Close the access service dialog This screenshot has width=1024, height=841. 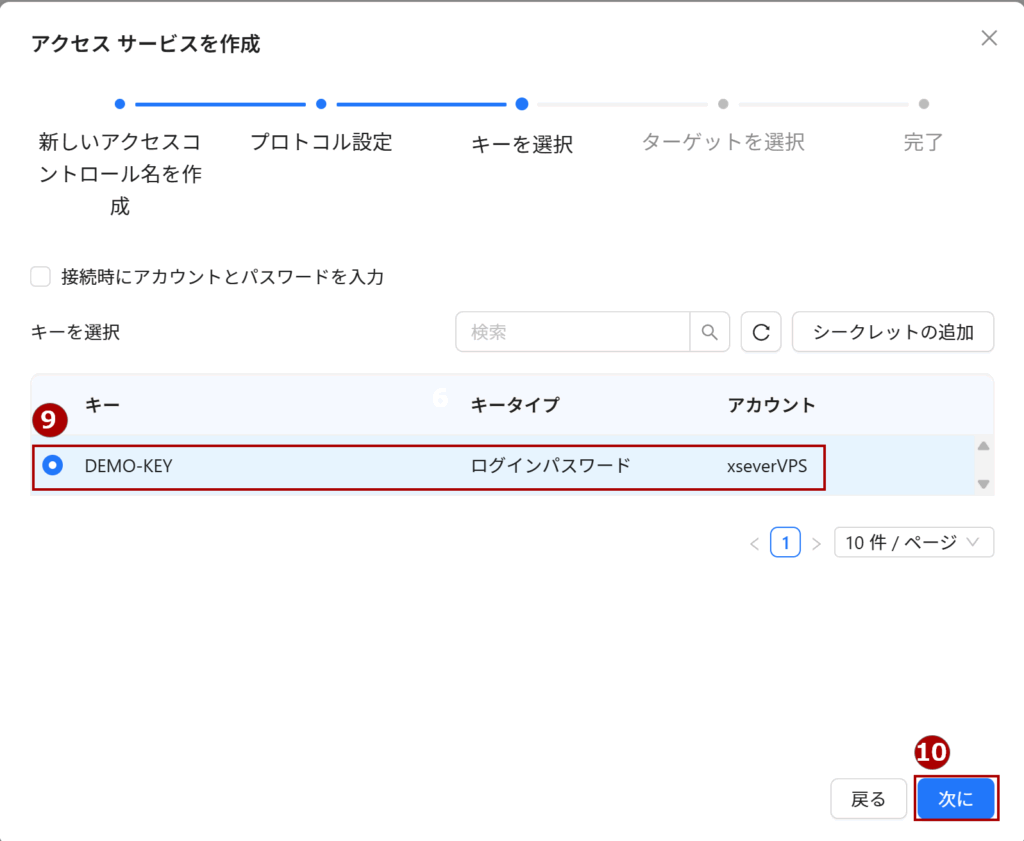point(988,39)
